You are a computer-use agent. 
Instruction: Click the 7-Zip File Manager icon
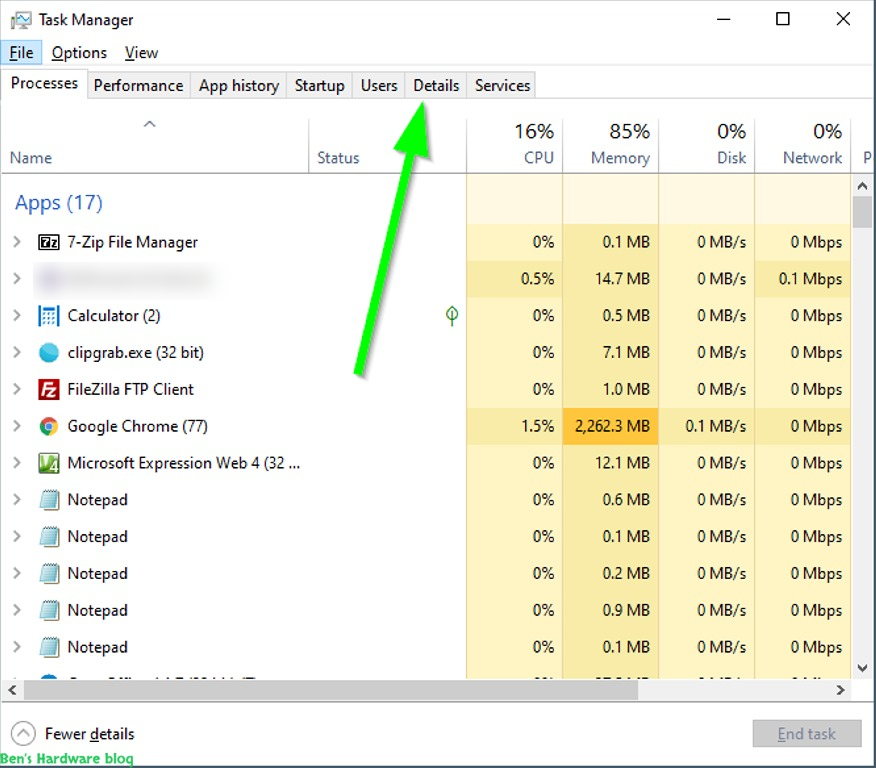(x=49, y=242)
